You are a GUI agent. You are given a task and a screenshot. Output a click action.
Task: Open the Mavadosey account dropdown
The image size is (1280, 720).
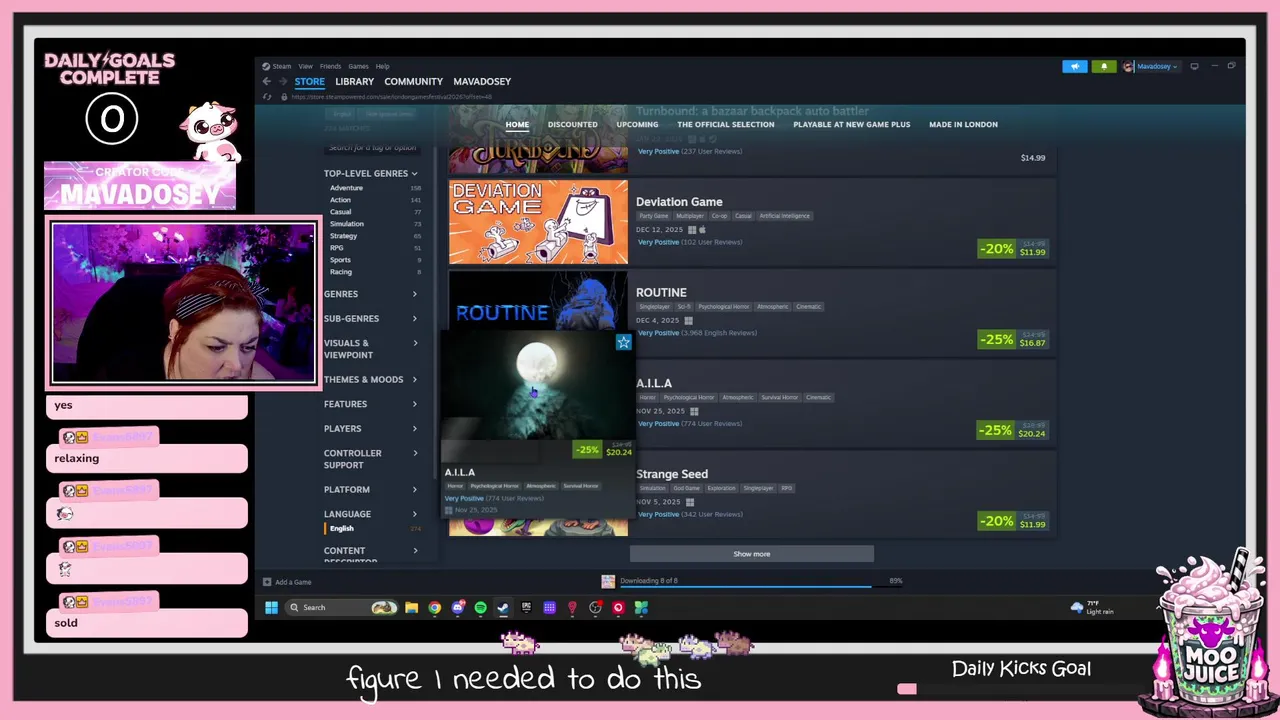pos(1157,66)
